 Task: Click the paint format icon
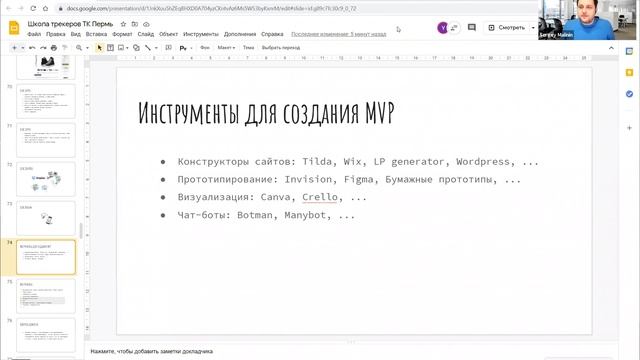point(64,48)
